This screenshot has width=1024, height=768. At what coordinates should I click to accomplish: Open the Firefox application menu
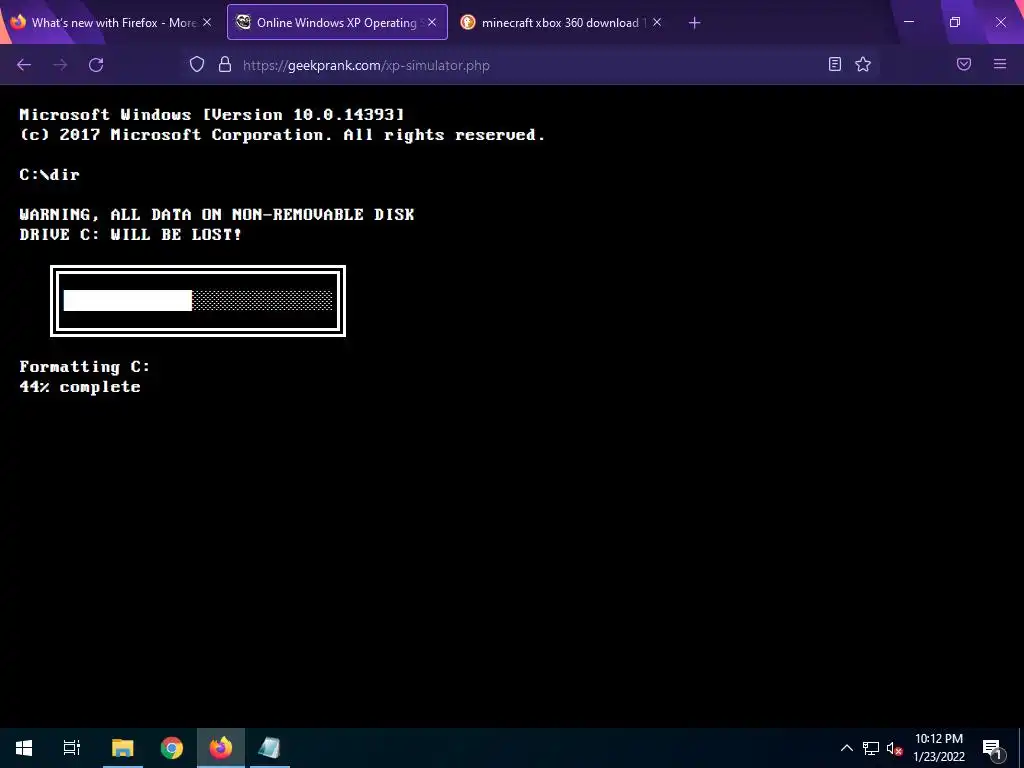pyautogui.click(x=1000, y=64)
